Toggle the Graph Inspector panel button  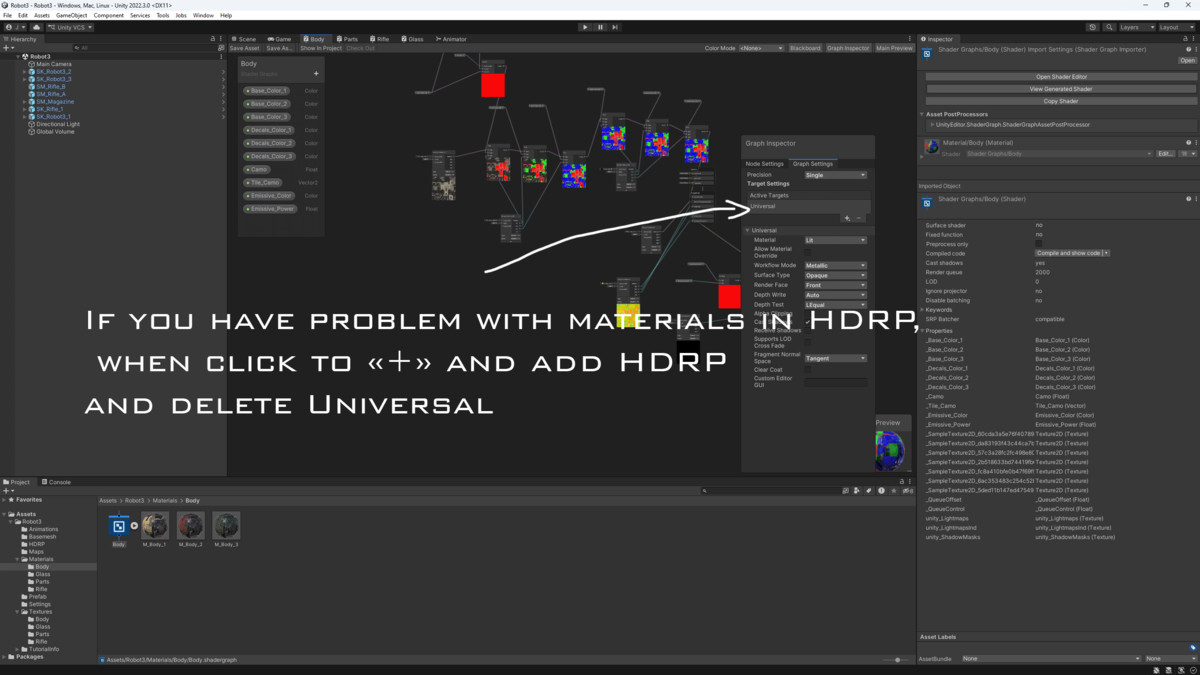(x=848, y=48)
